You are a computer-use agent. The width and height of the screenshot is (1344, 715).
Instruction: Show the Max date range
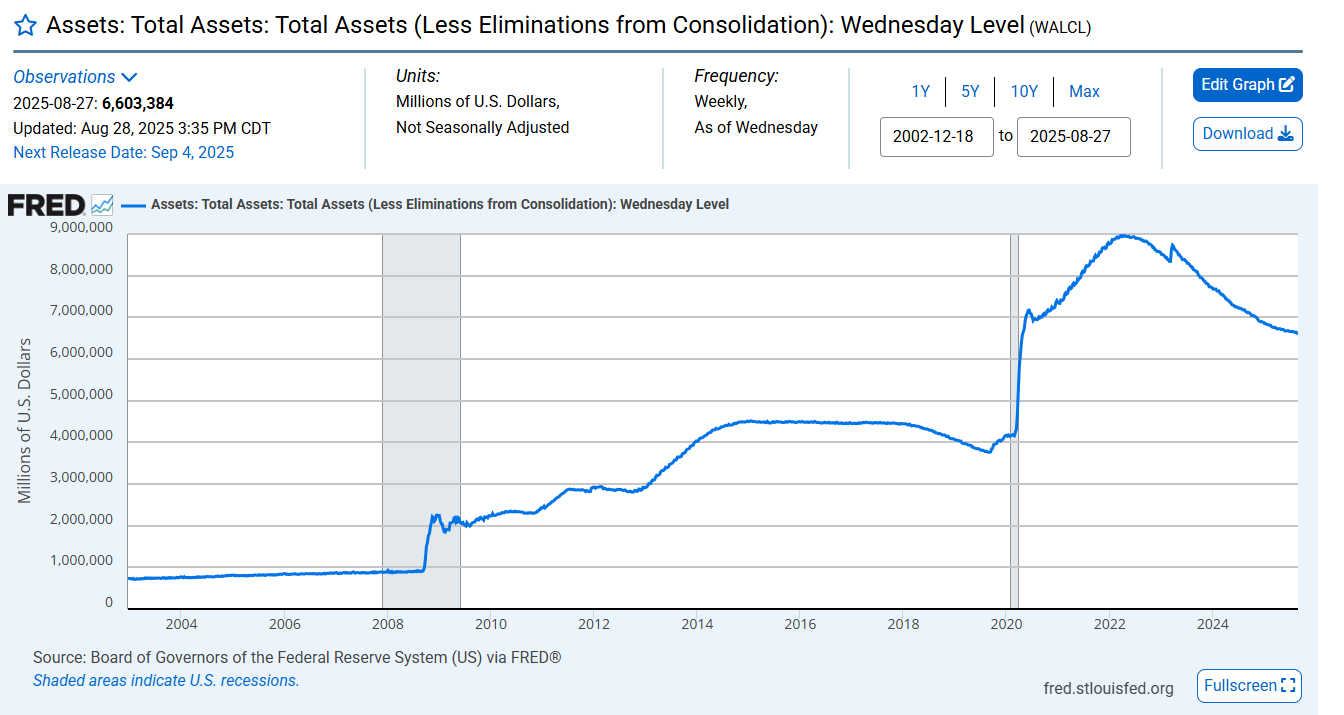[x=1084, y=92]
